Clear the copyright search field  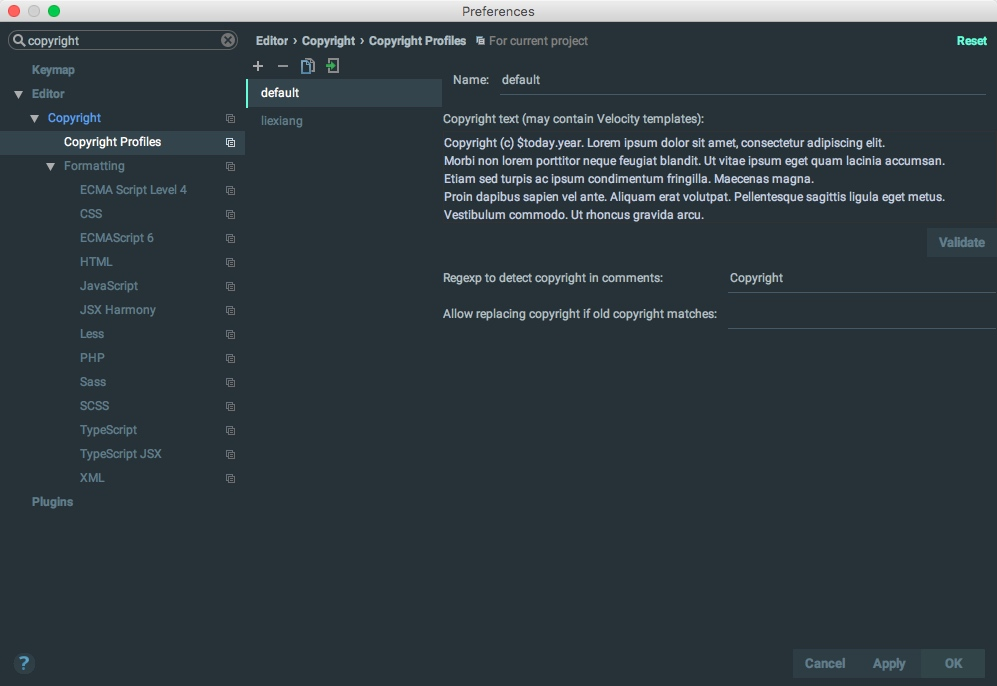[228, 40]
